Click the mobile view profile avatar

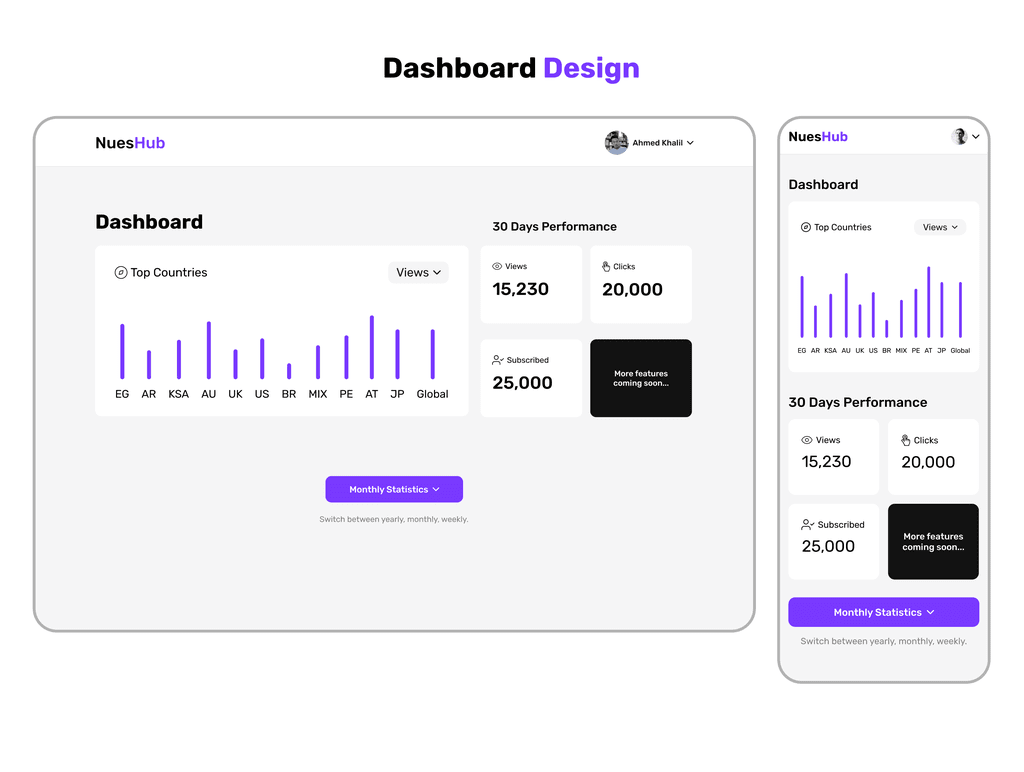959,137
